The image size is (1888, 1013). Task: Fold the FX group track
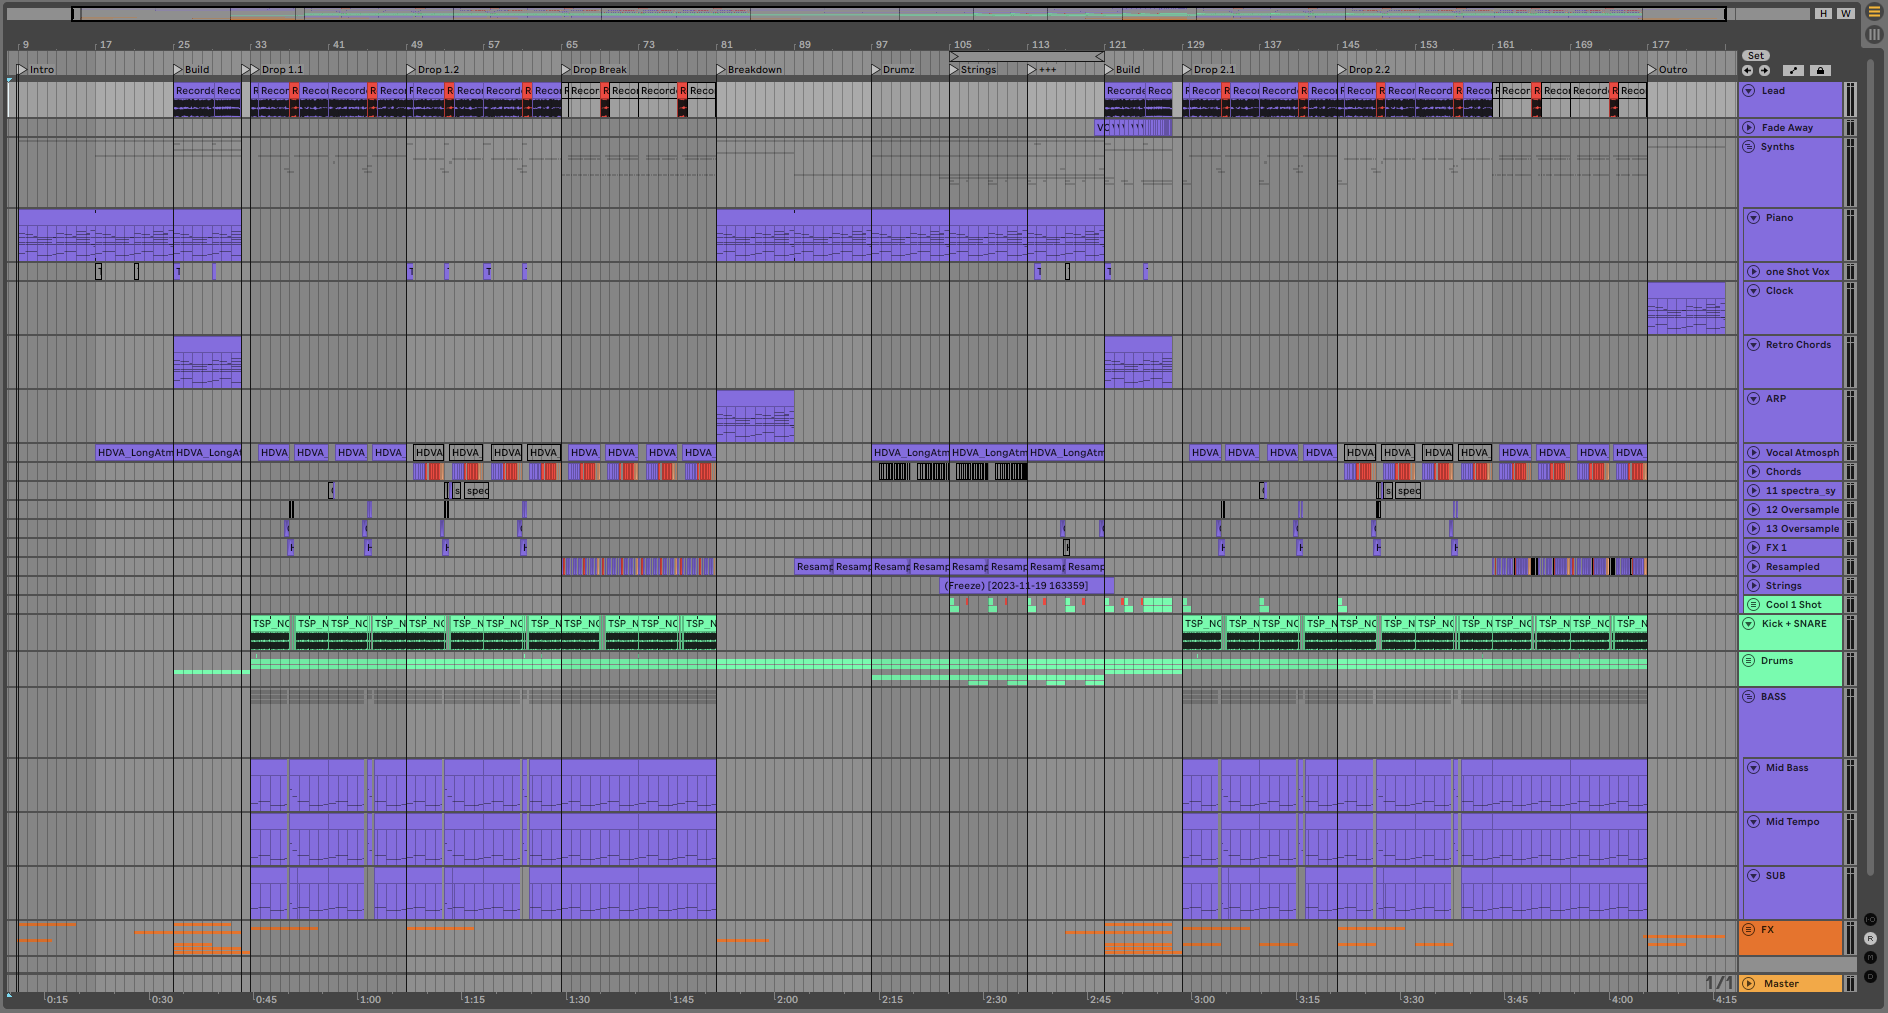point(1749,930)
